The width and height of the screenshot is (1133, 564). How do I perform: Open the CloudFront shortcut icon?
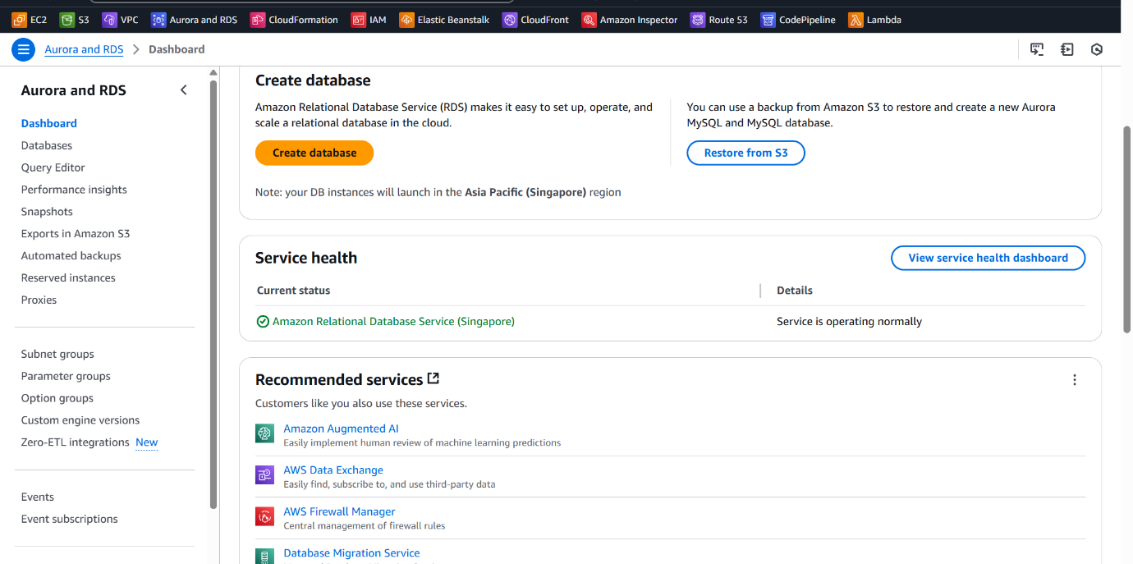[509, 20]
